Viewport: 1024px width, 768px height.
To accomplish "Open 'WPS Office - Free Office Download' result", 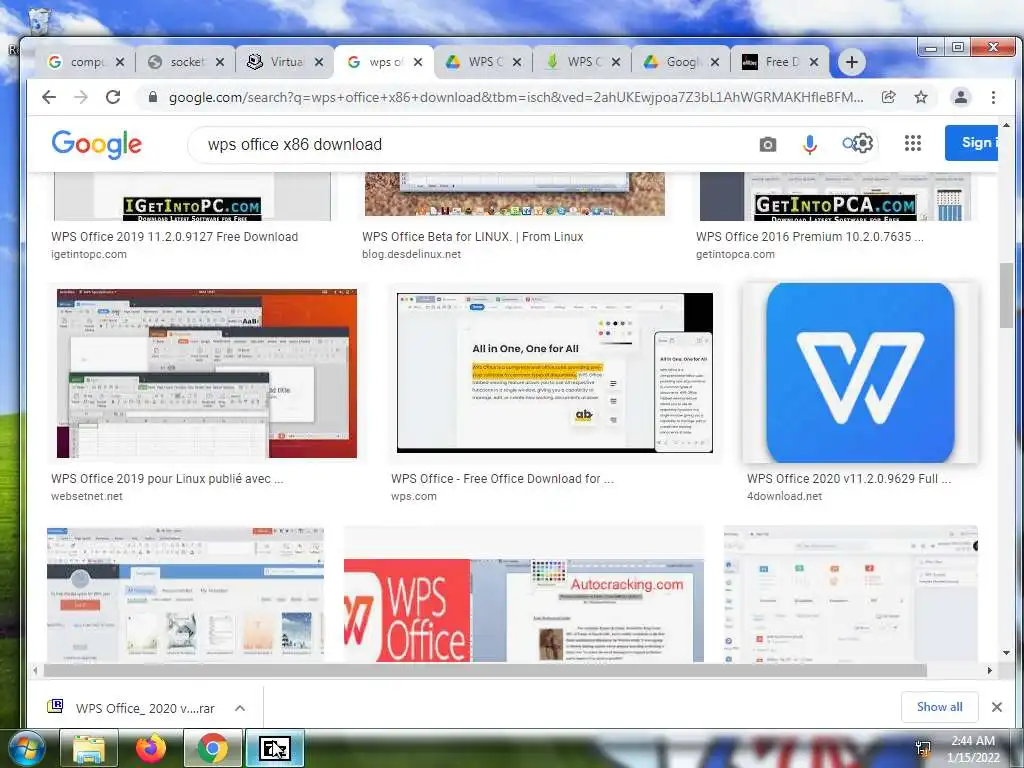I will (x=502, y=478).
